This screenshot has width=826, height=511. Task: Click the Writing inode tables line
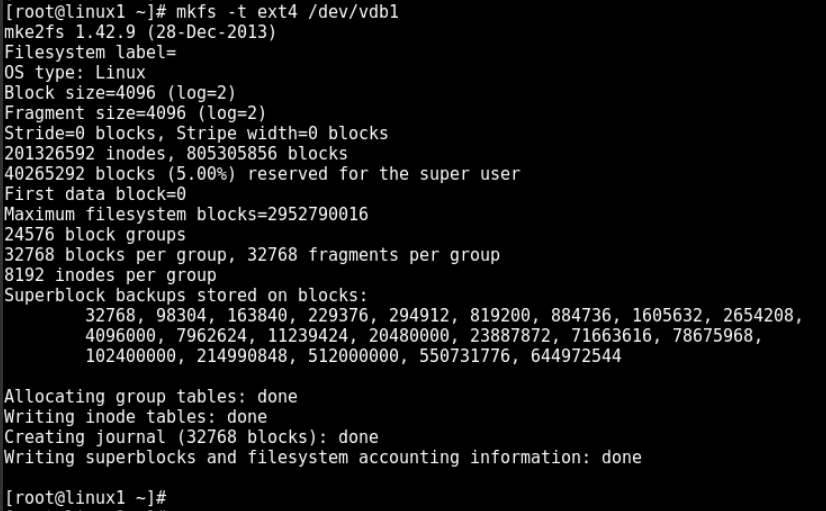click(136, 417)
